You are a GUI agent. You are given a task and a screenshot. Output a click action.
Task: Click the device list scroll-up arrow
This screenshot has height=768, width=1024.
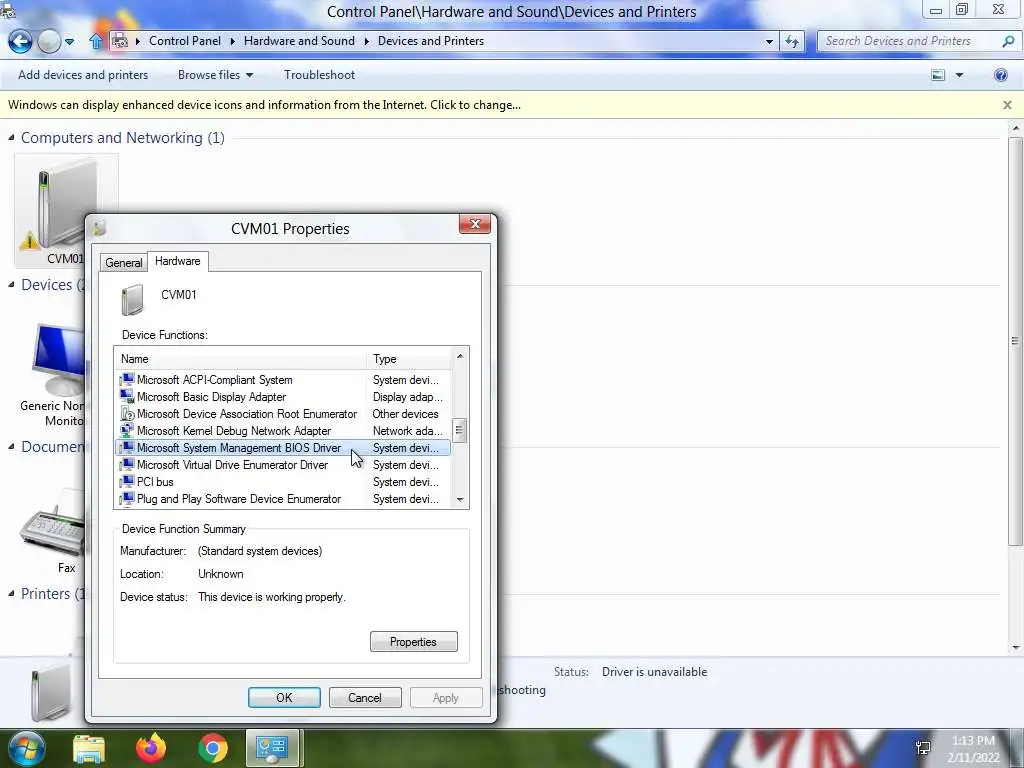(x=460, y=356)
